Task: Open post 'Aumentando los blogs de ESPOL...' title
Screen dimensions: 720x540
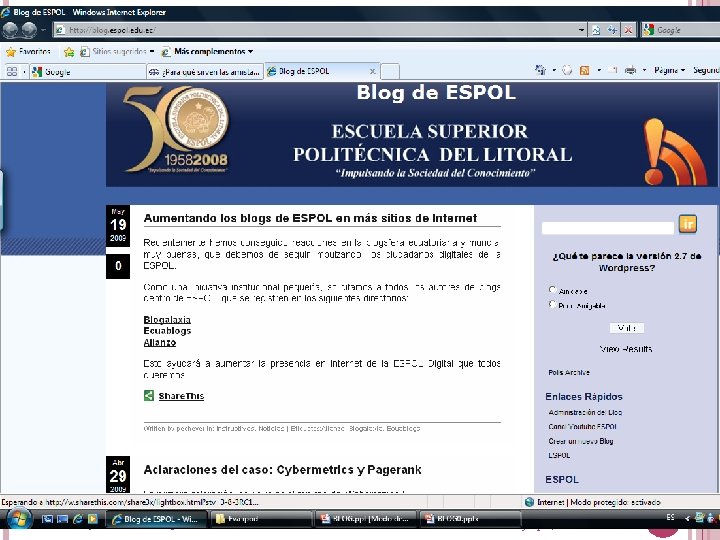Action: click(310, 218)
